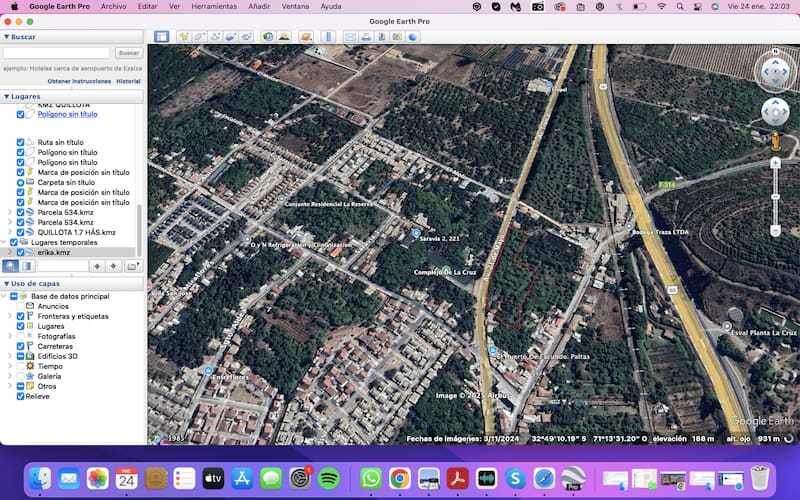Click the Google Earth web globe icon

413,37
